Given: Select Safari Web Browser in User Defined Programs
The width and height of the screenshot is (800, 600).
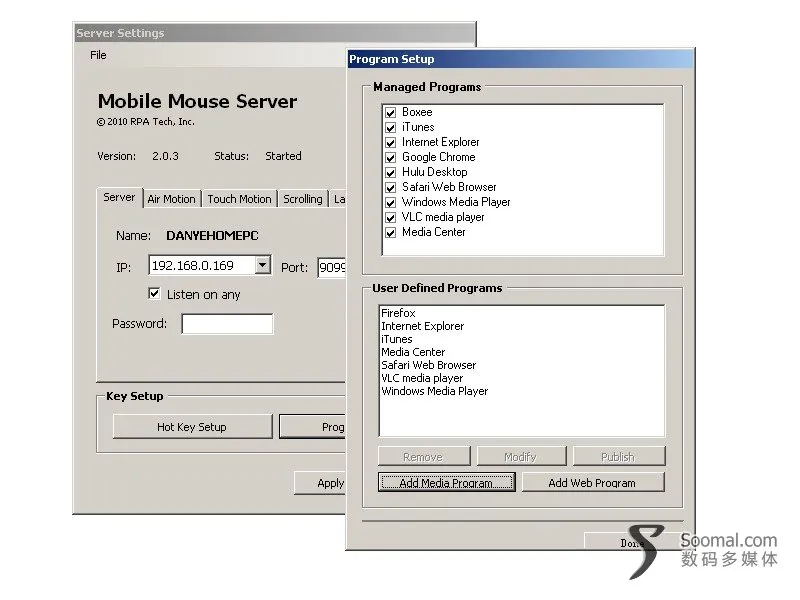Looking at the screenshot, I should click(429, 365).
